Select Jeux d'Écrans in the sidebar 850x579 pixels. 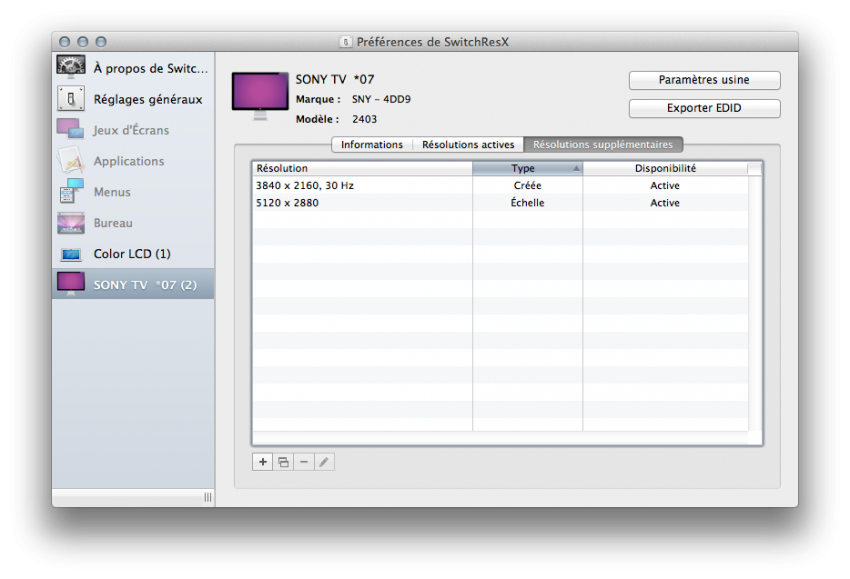[133, 130]
